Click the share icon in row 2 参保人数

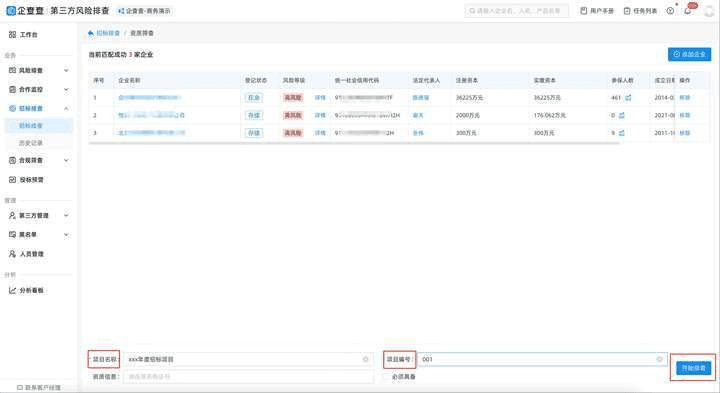(x=622, y=115)
